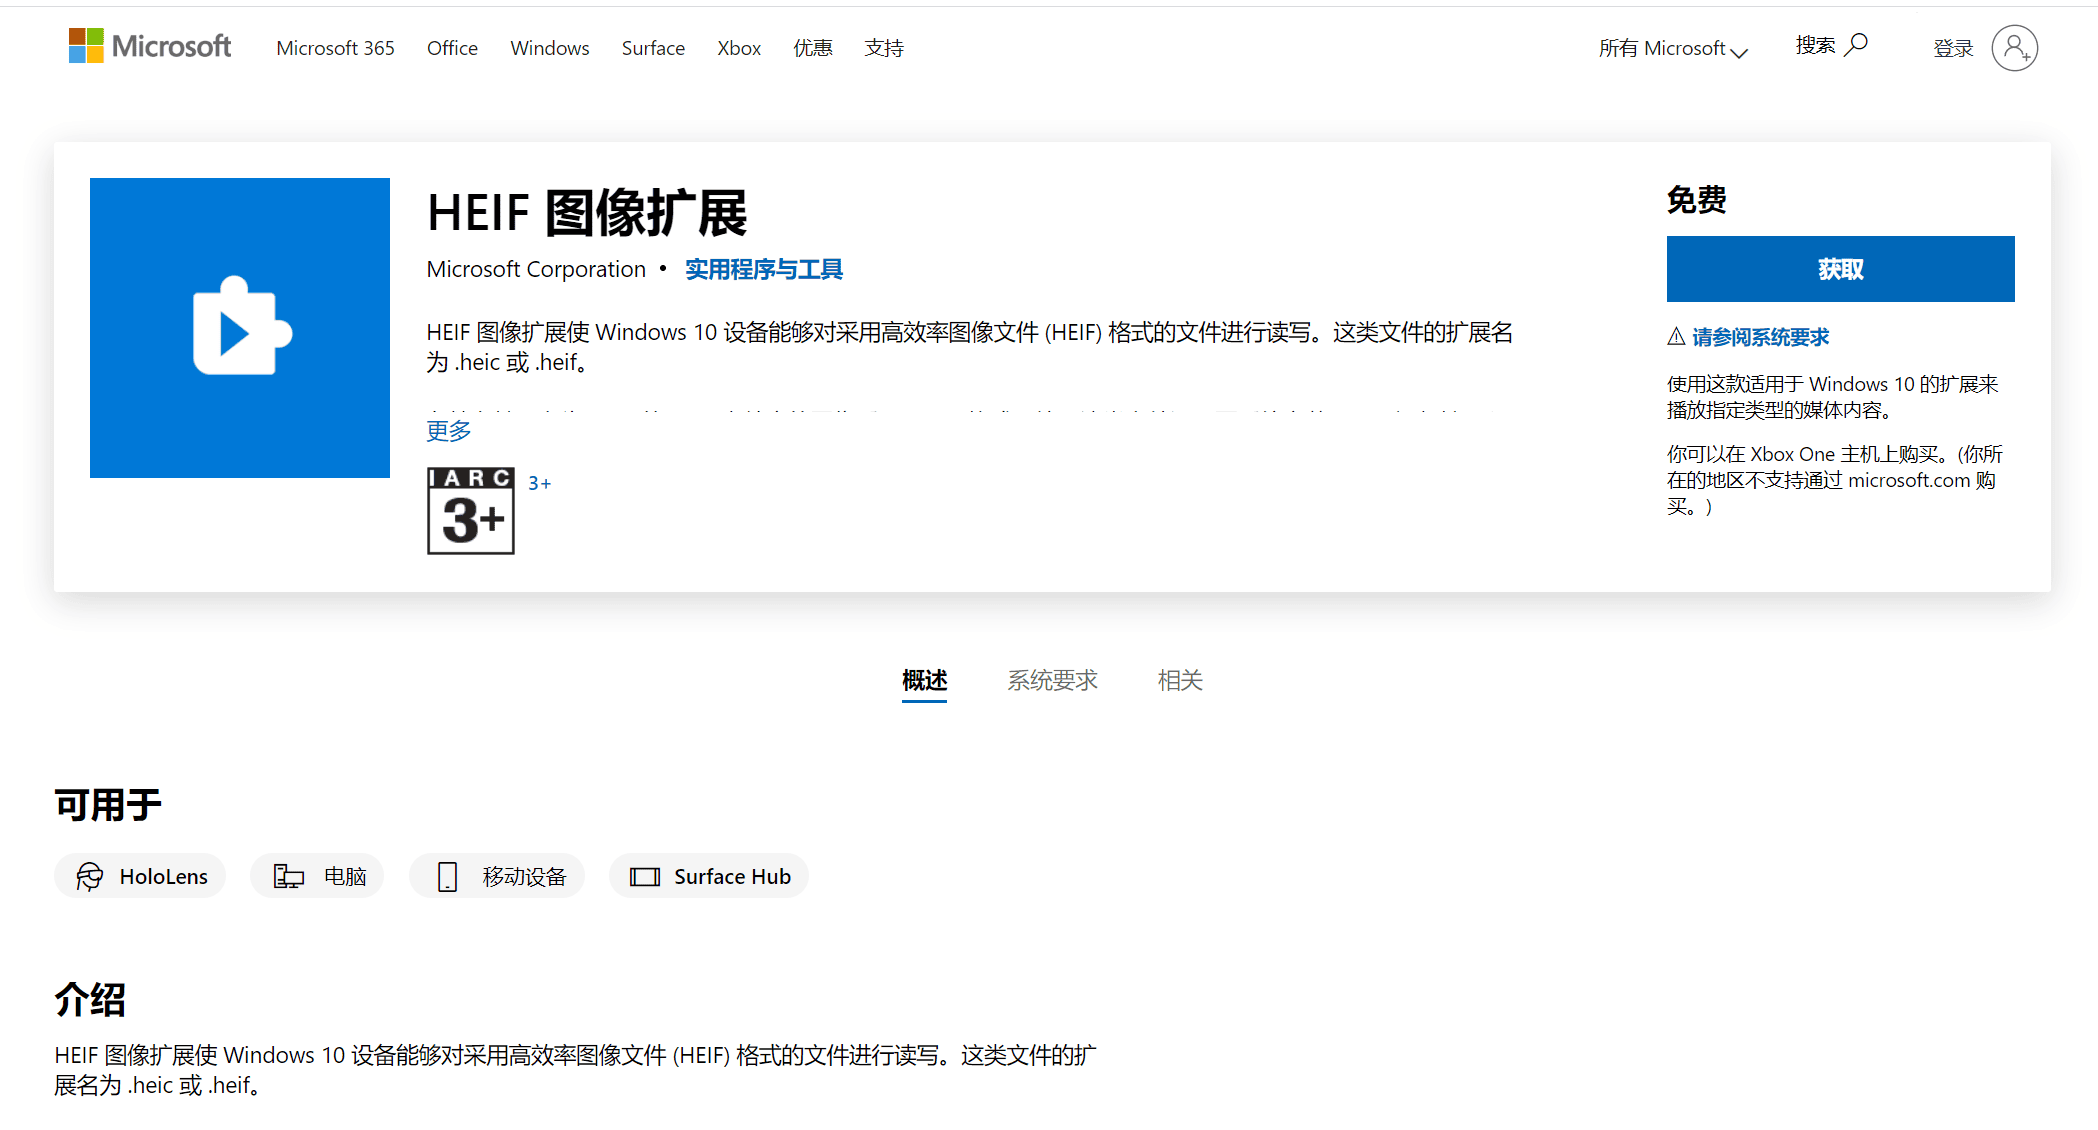This screenshot has width=2098, height=1130.
Task: Open the 搜索 (search) icon
Action: (x=1857, y=44)
